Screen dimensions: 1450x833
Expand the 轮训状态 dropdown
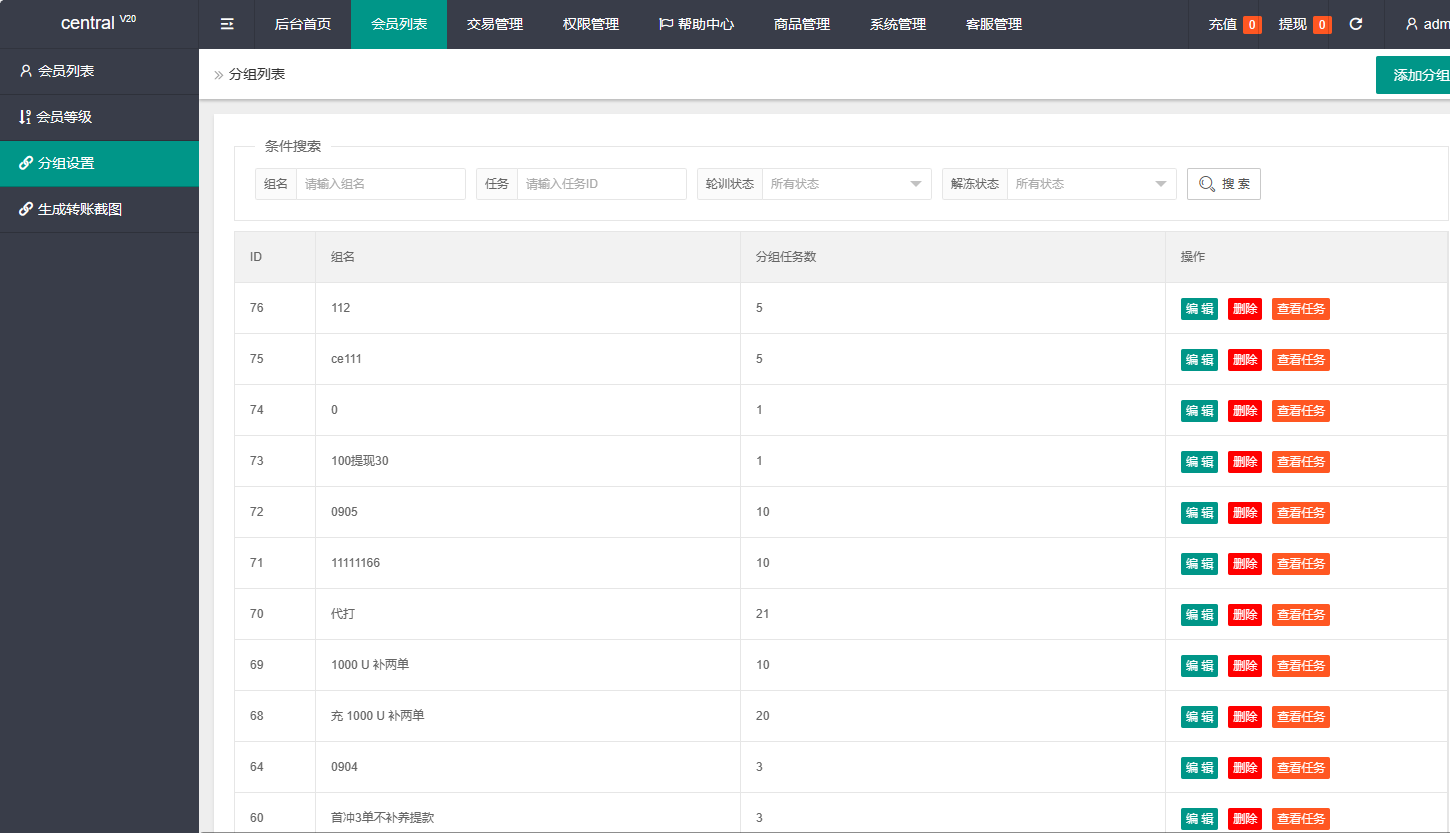point(846,184)
